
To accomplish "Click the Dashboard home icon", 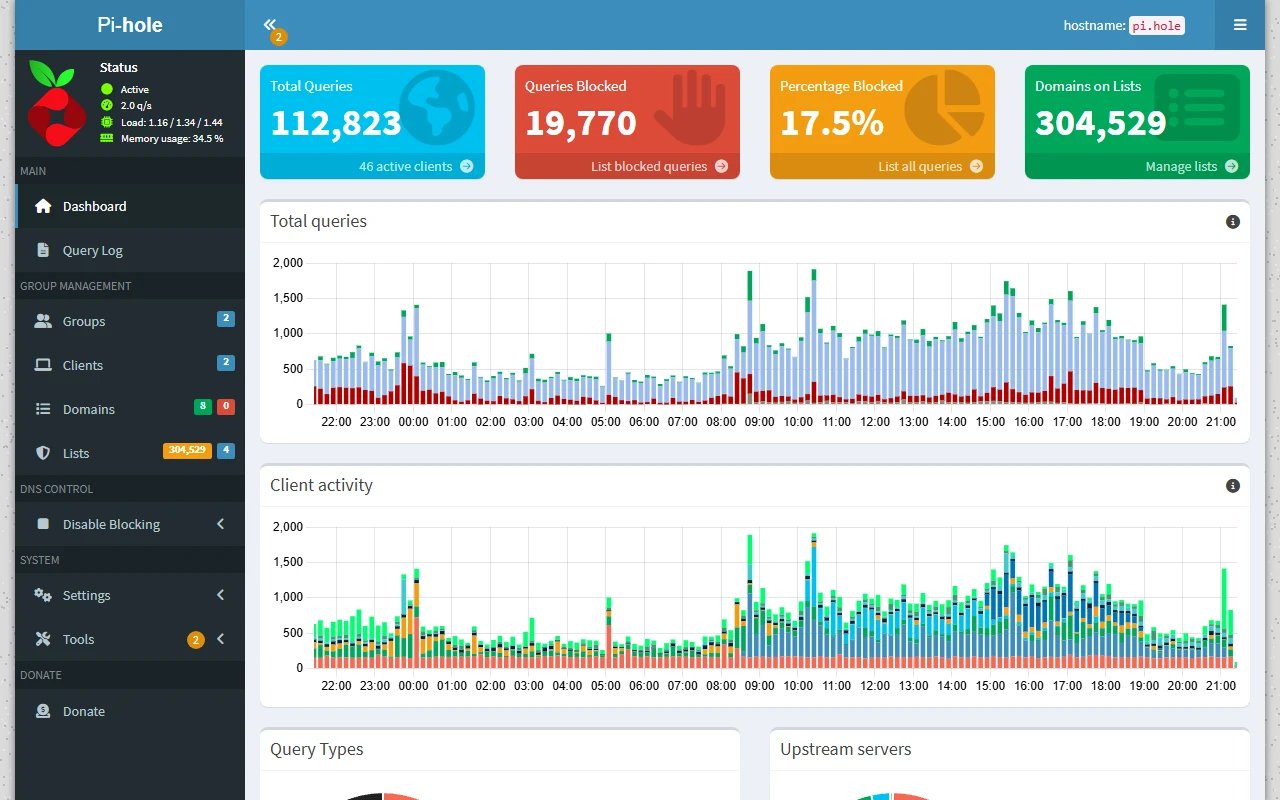I will [x=43, y=206].
